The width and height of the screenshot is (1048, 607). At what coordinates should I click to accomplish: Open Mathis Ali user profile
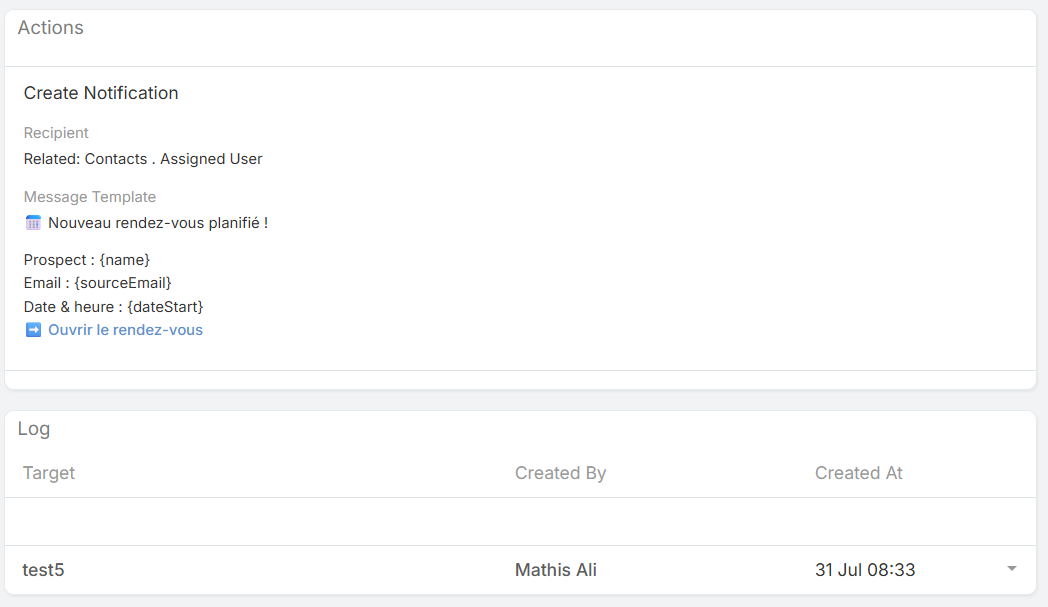coord(555,570)
